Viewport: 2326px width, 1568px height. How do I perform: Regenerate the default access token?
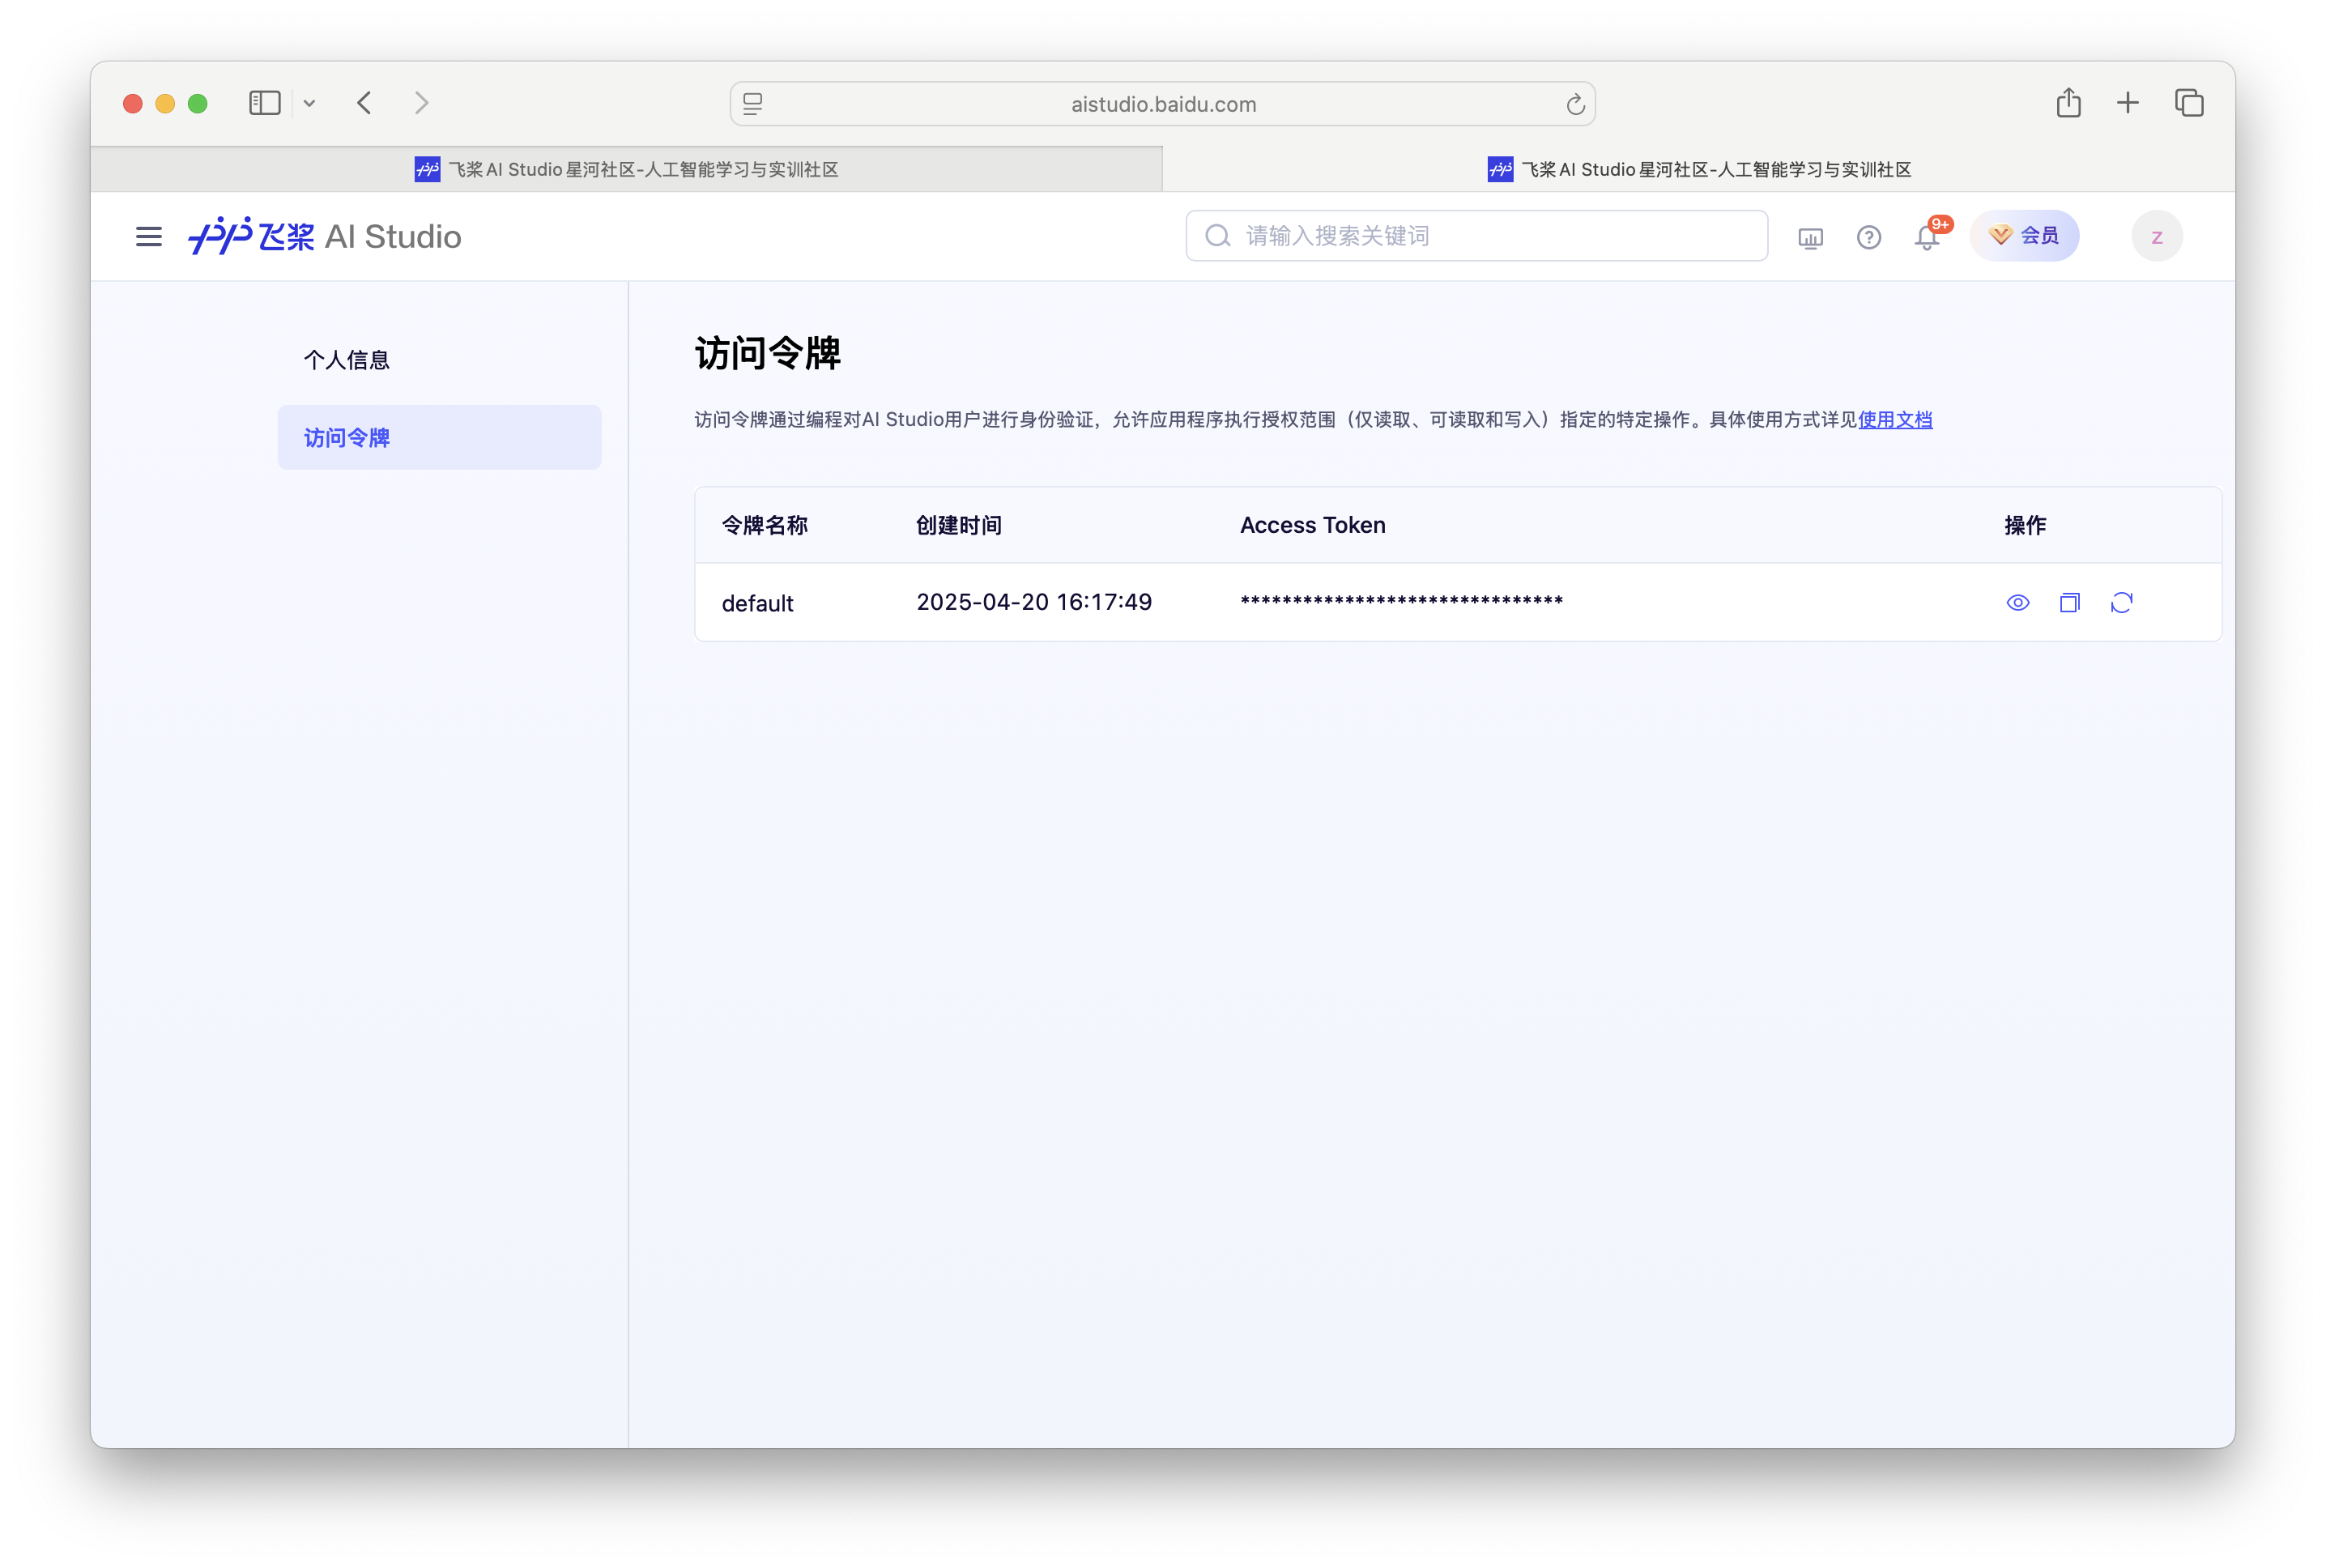(2123, 602)
